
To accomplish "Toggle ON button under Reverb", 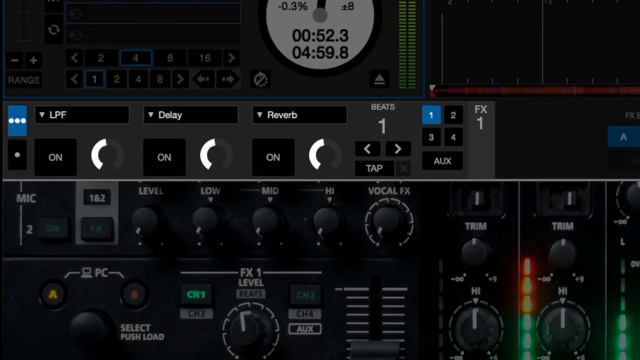I will (x=273, y=158).
